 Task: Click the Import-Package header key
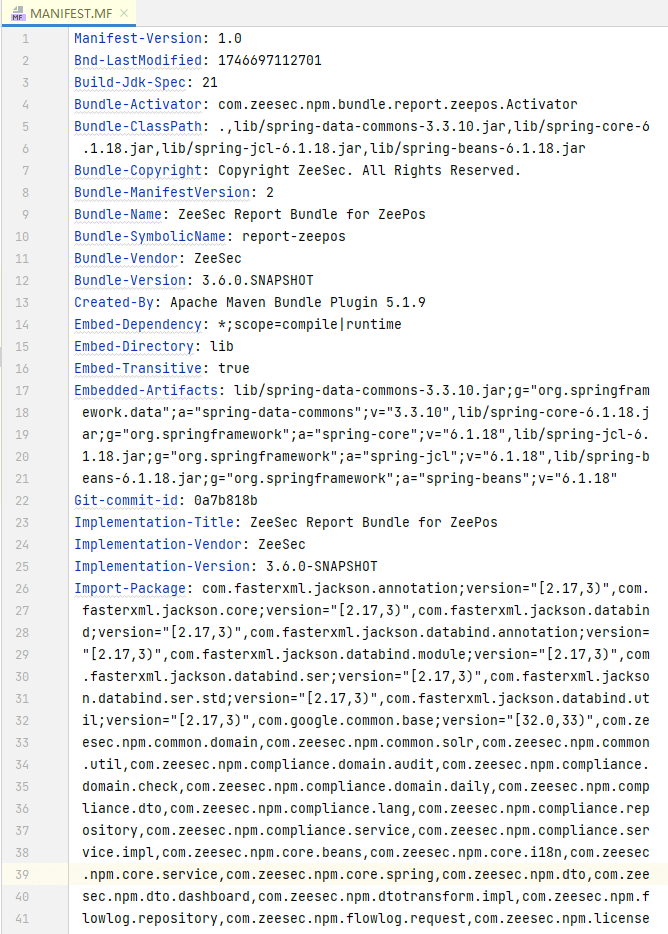(128, 588)
